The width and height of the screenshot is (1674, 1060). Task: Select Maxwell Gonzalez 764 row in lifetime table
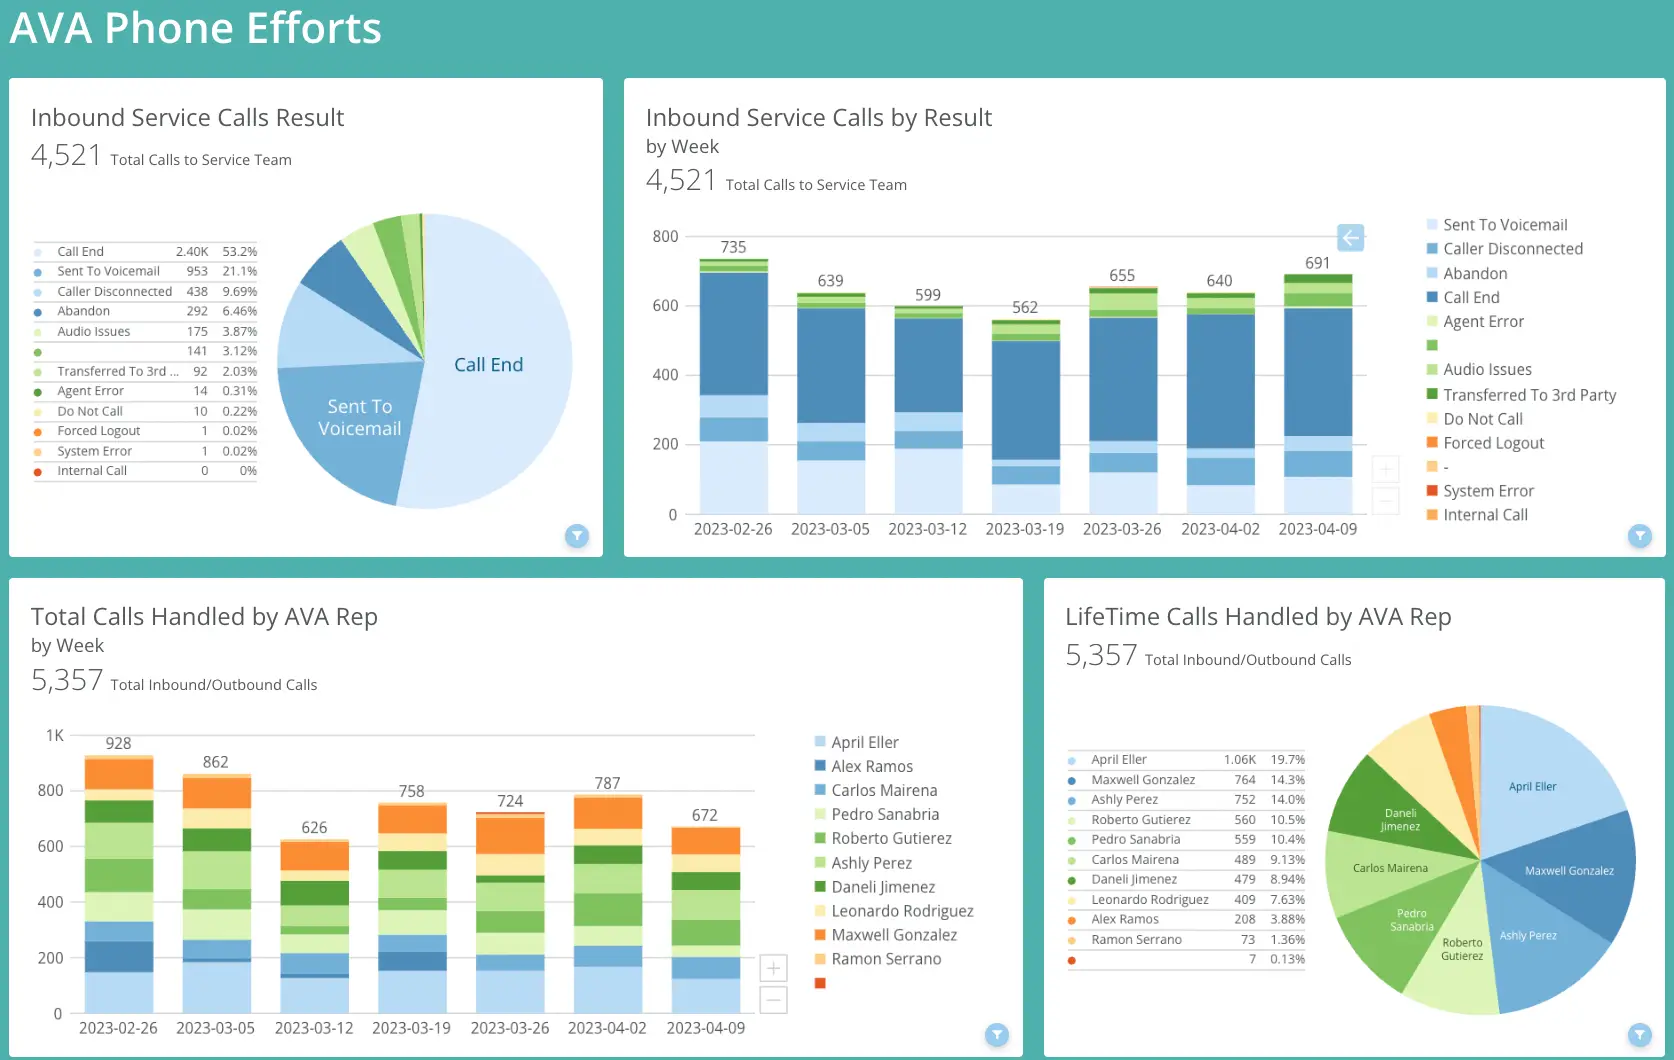click(1186, 780)
